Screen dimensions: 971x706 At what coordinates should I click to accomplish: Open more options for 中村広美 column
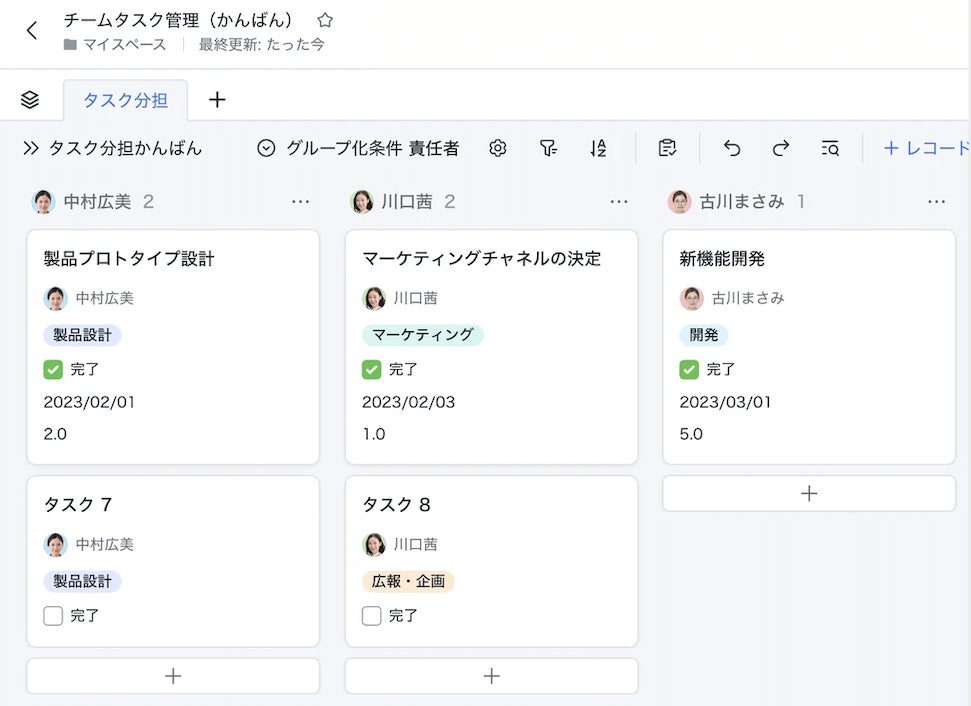click(300, 202)
